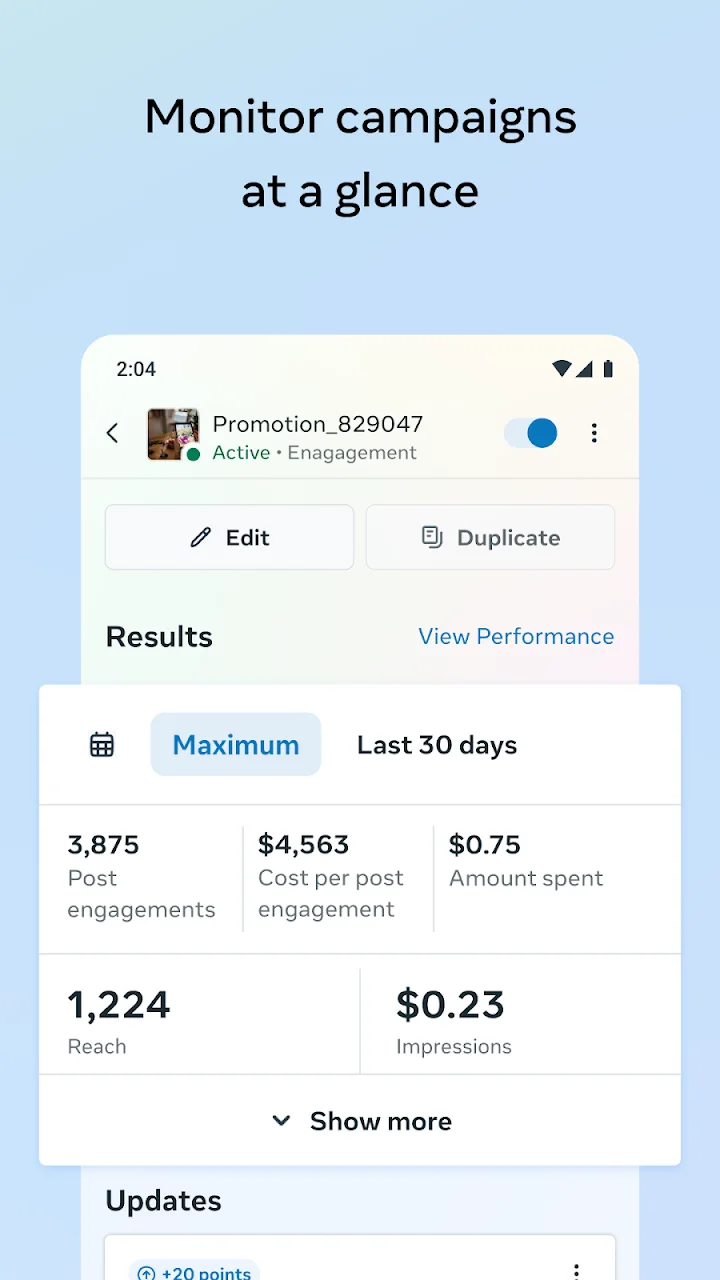The height and width of the screenshot is (1280, 720).
Task: Tap the +20 points badge
Action: tap(194, 1271)
